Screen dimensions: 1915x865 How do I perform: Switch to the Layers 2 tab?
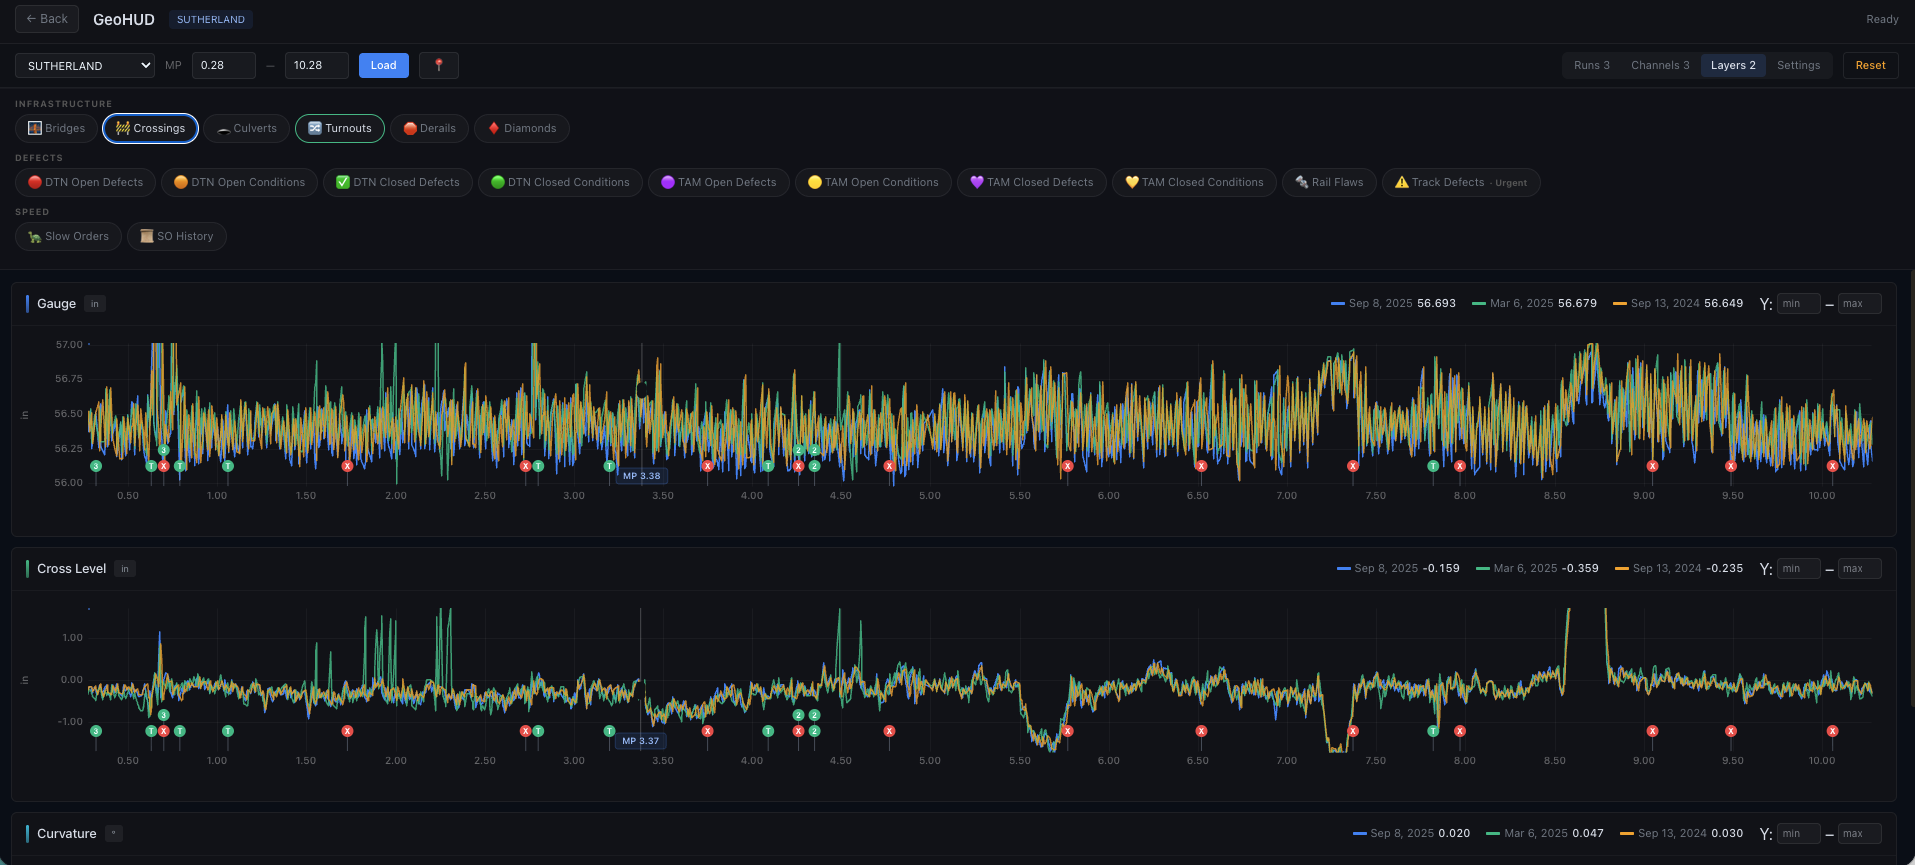(1732, 65)
